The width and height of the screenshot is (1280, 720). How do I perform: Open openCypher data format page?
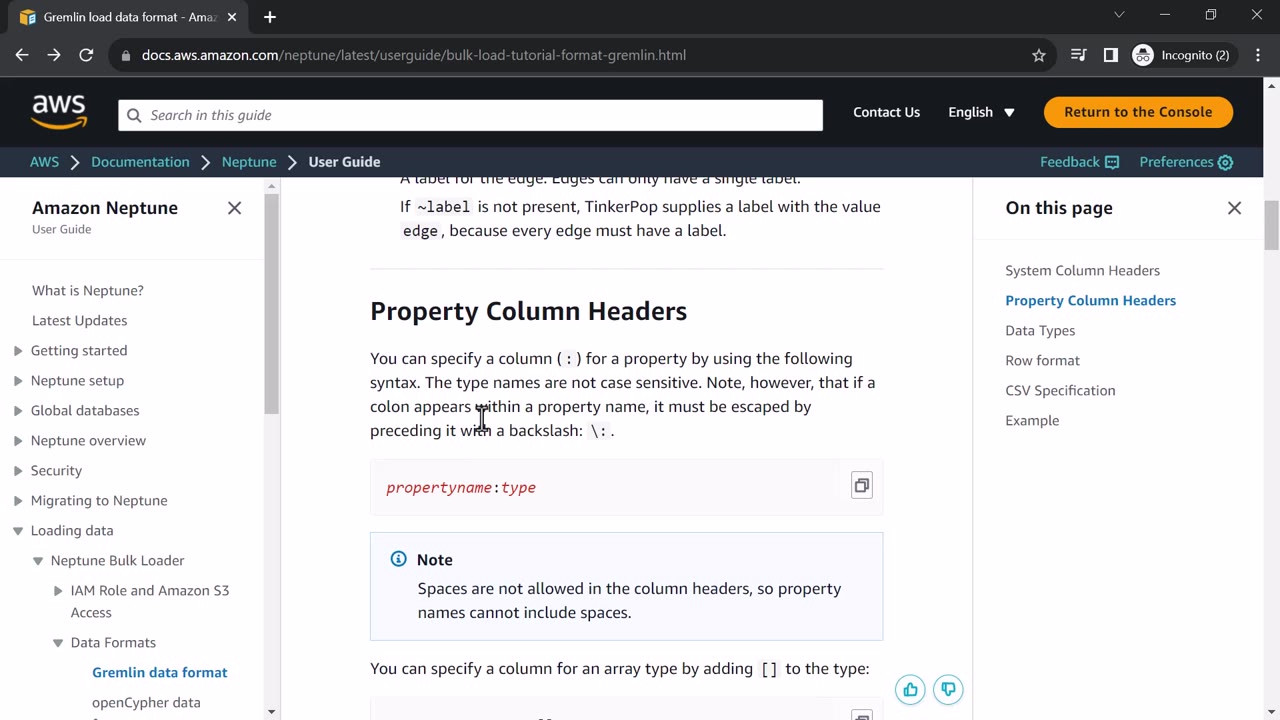point(146,702)
